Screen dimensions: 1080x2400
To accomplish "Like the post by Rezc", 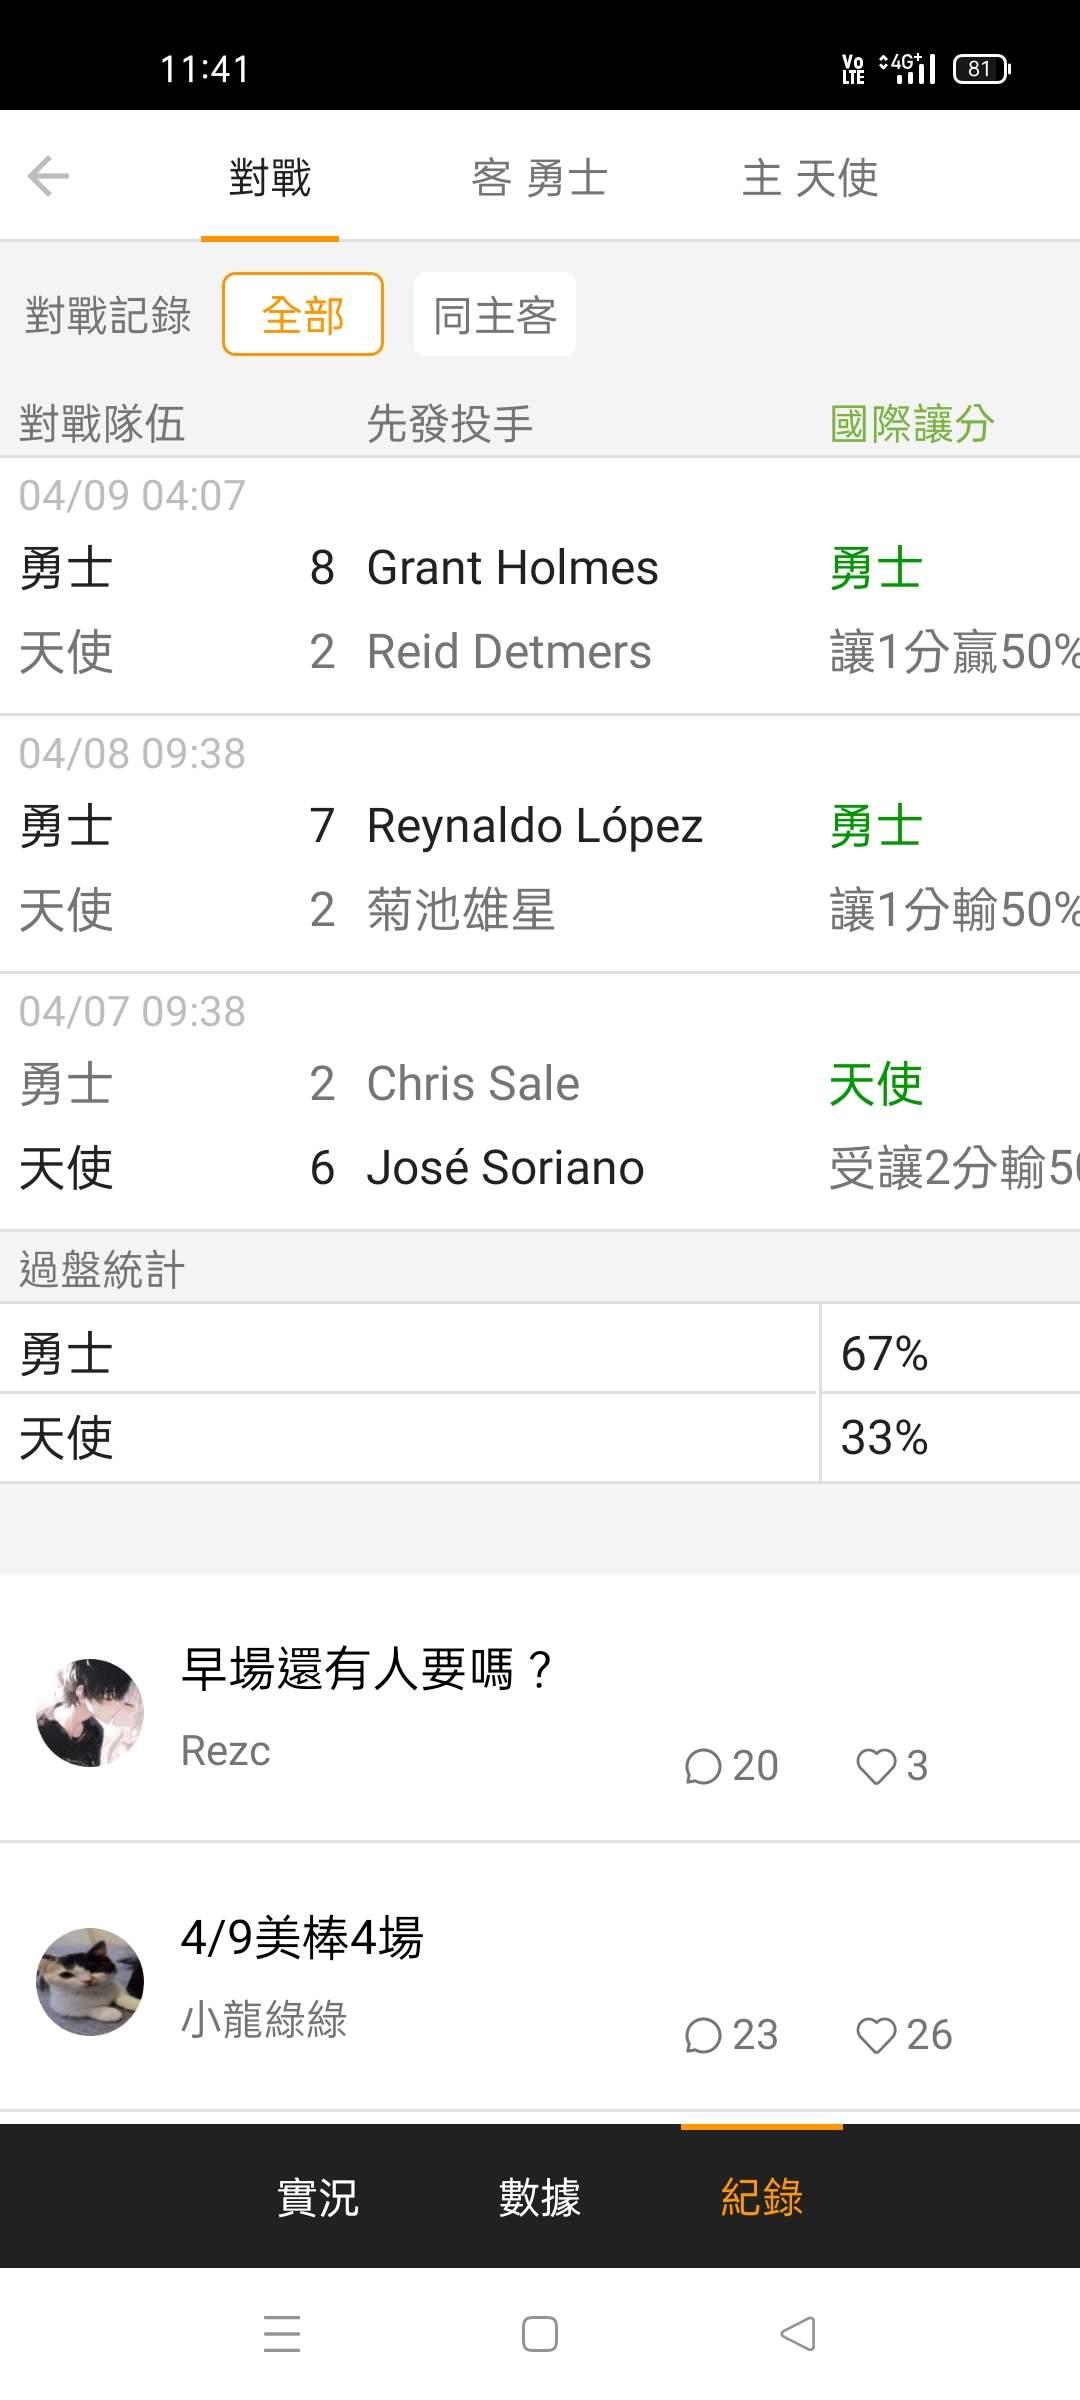I will [891, 1766].
